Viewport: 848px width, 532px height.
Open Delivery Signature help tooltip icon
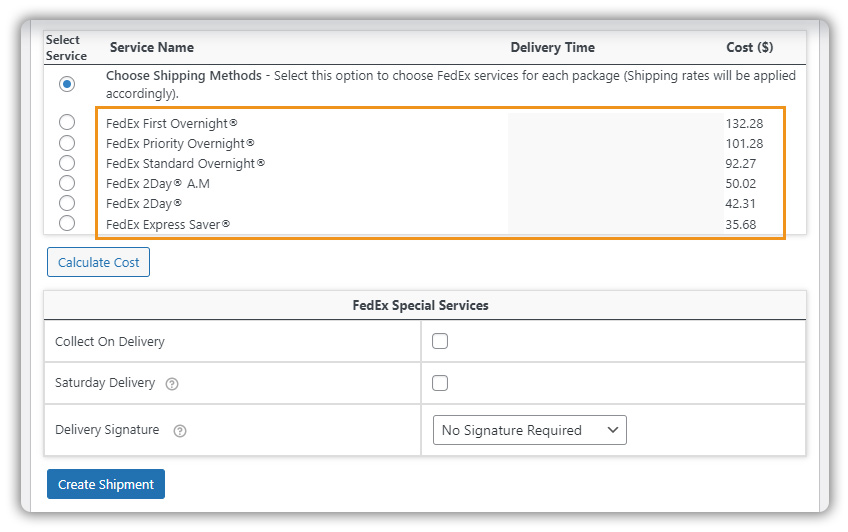tap(180, 431)
